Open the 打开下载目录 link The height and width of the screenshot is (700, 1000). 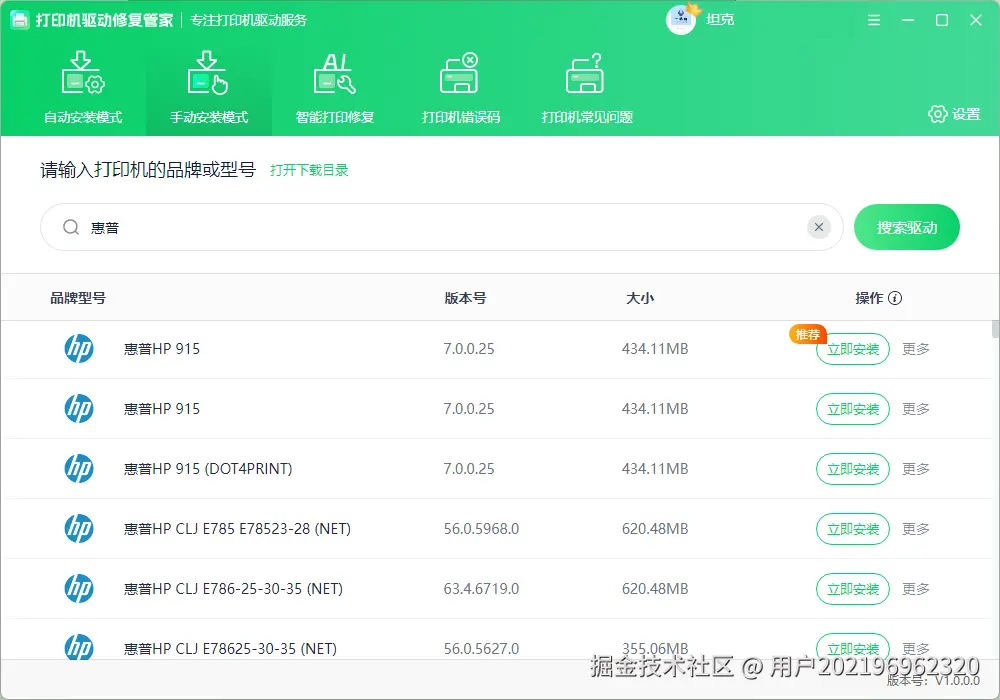tap(309, 170)
